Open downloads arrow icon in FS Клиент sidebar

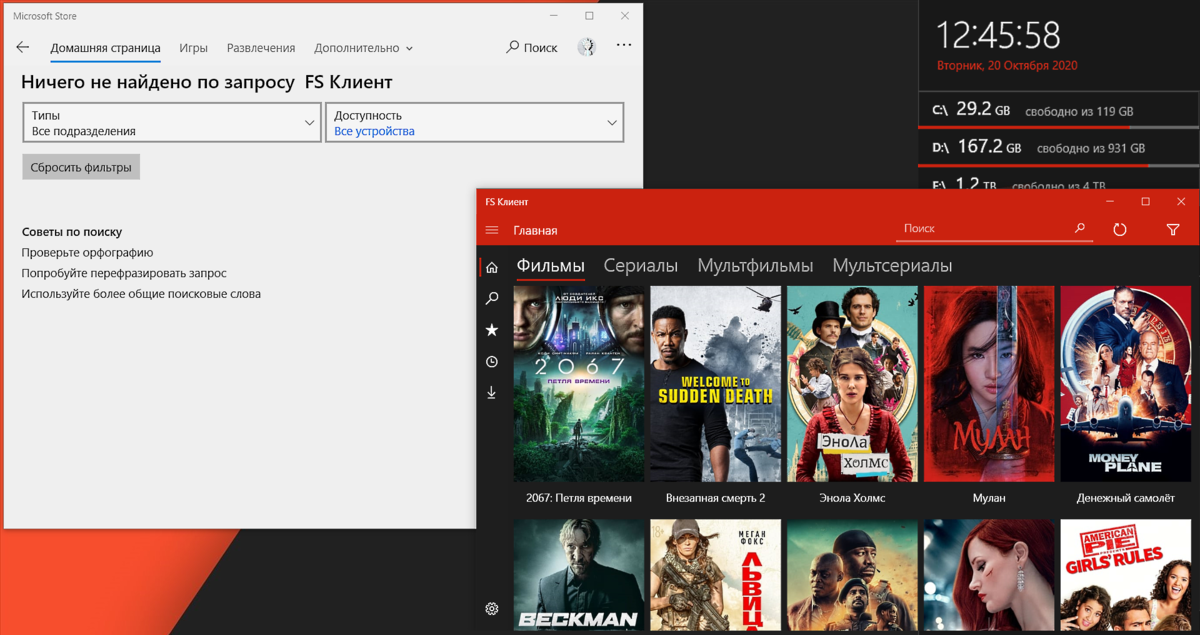[492, 393]
